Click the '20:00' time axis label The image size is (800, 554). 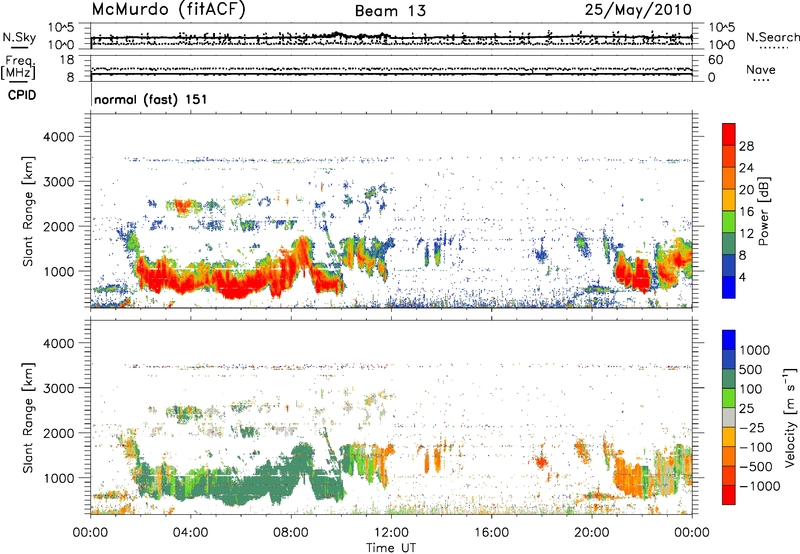coord(592,533)
